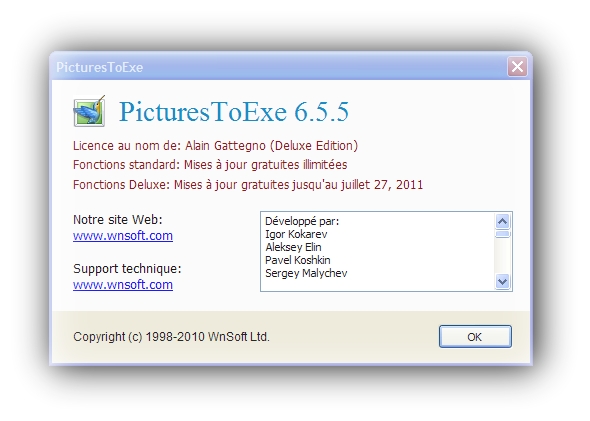Select Igor Kokarev in the developer list
Viewport: 590px width, 421px height.
[x=296, y=234]
